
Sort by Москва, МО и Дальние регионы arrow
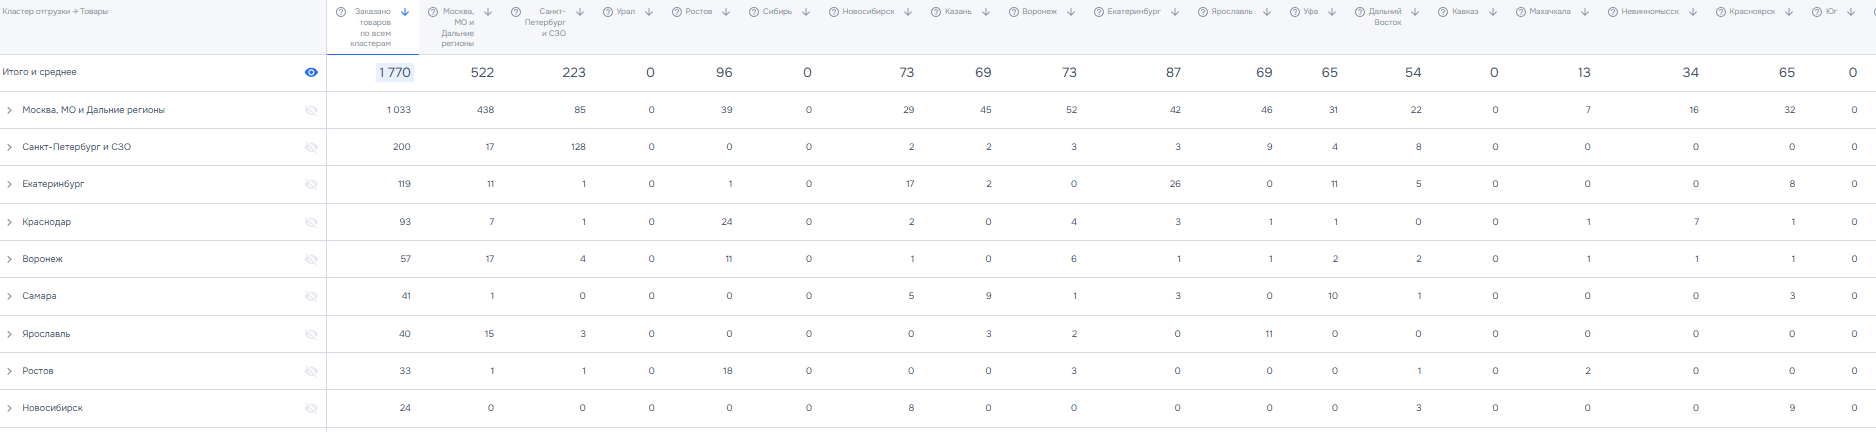pyautogui.click(x=488, y=12)
